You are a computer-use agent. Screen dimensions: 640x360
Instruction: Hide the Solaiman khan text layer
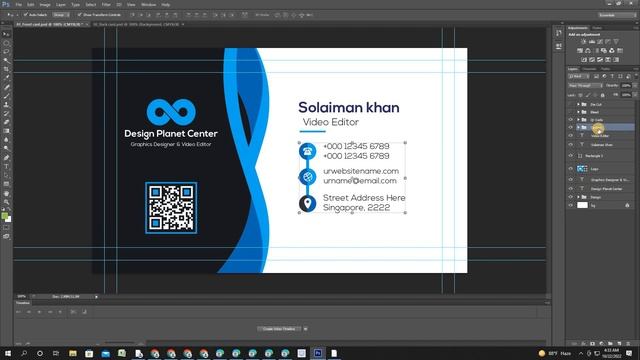(x=571, y=144)
